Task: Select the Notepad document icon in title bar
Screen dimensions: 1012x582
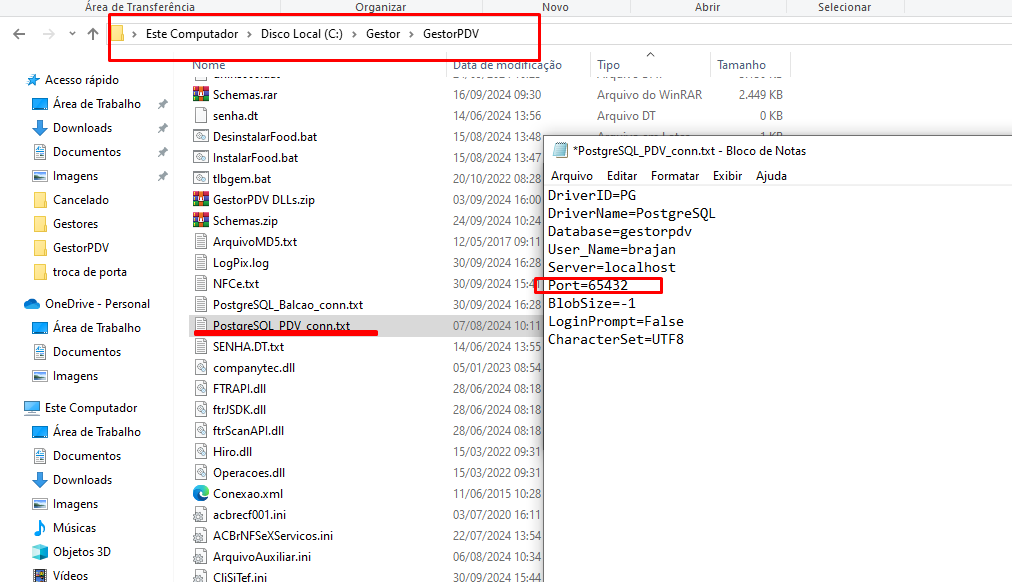Action: click(561, 150)
